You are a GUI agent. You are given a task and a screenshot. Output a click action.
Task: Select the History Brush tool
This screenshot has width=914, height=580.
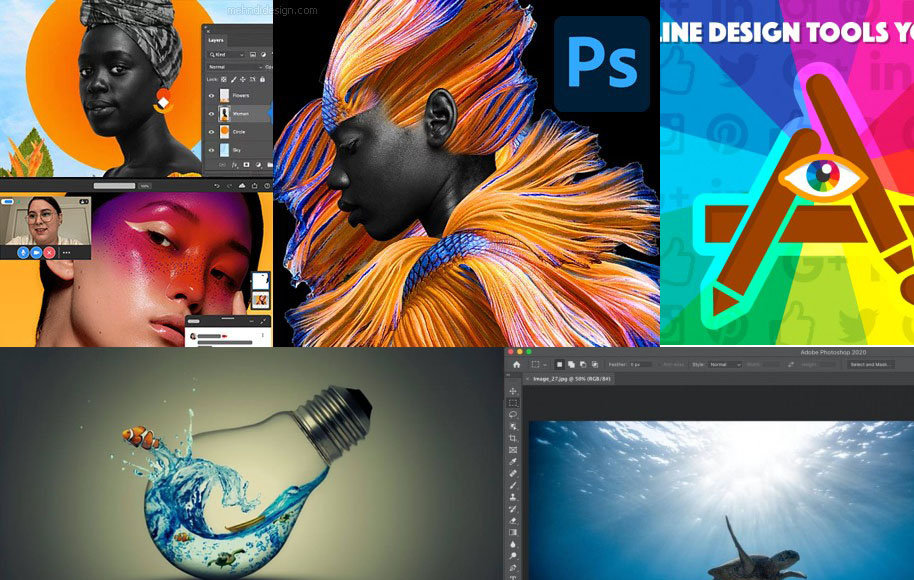point(513,509)
